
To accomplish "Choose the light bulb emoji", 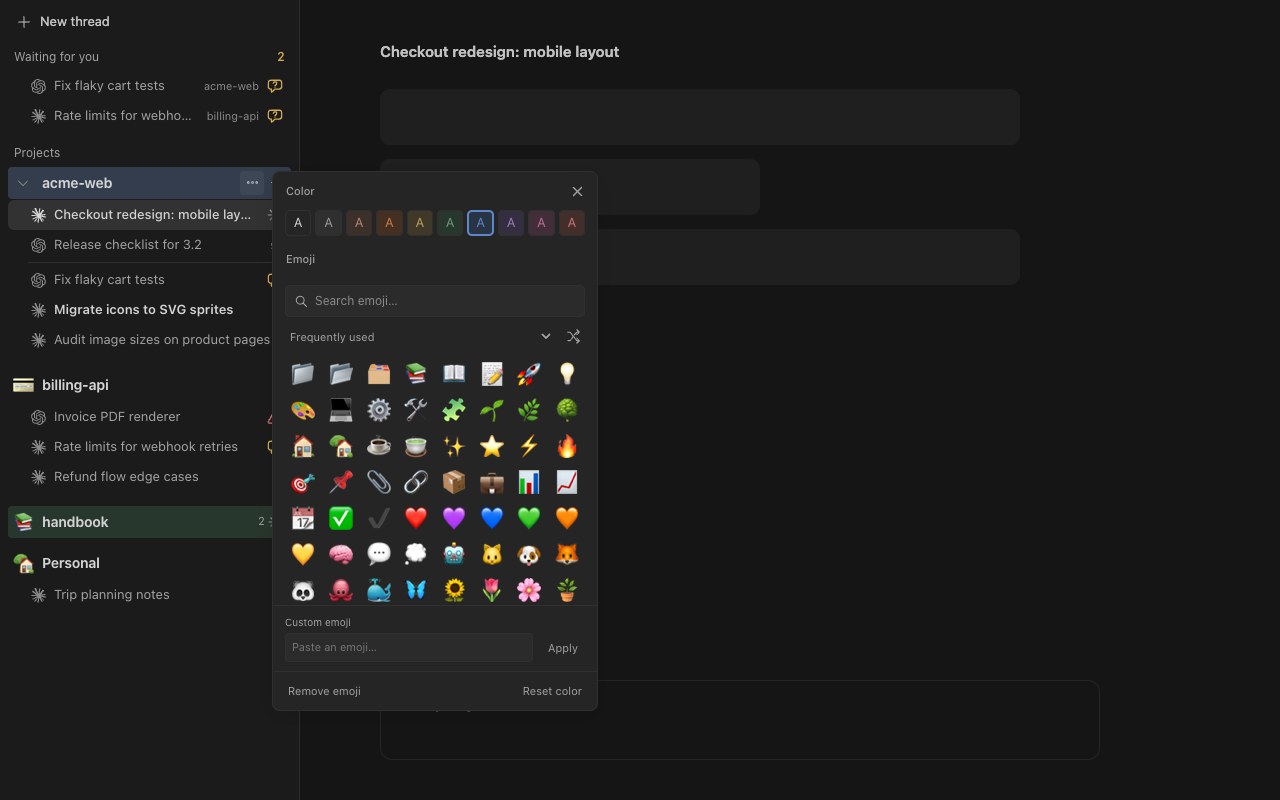I will 567,374.
